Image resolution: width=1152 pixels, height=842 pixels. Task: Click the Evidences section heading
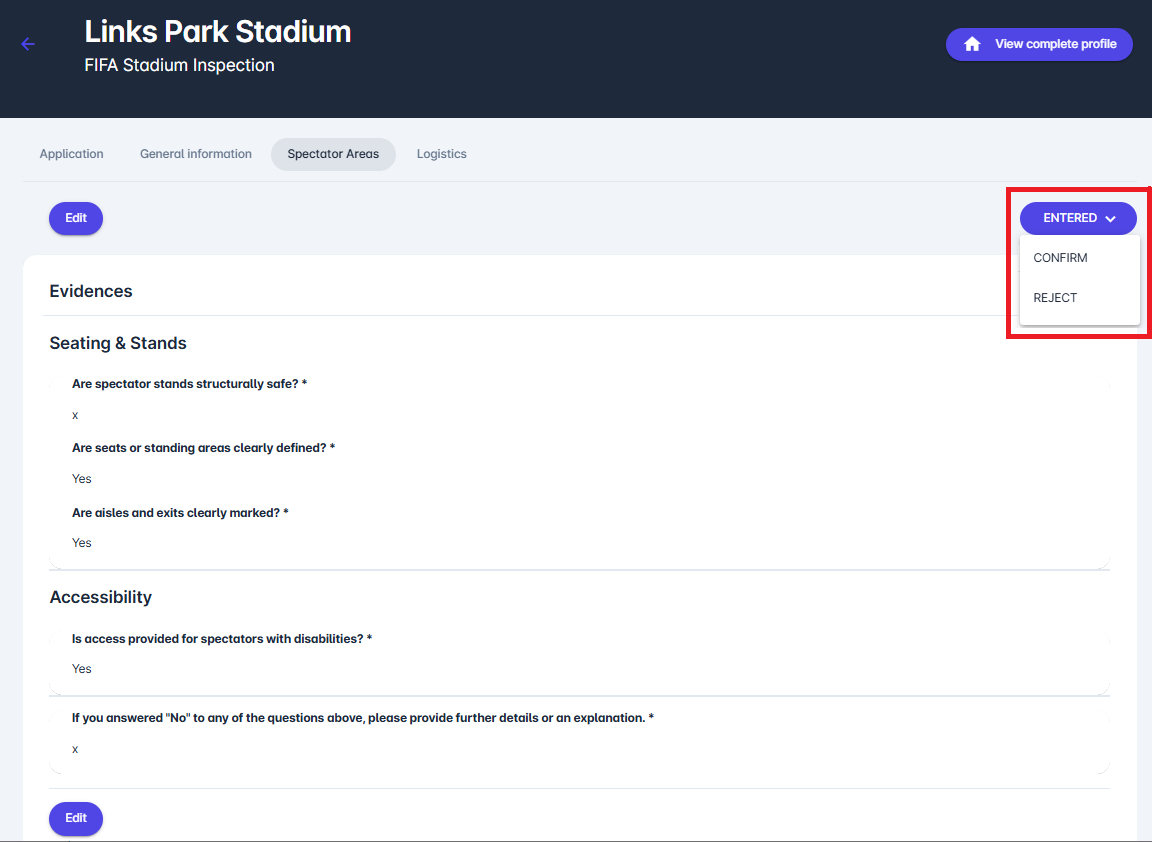91,291
